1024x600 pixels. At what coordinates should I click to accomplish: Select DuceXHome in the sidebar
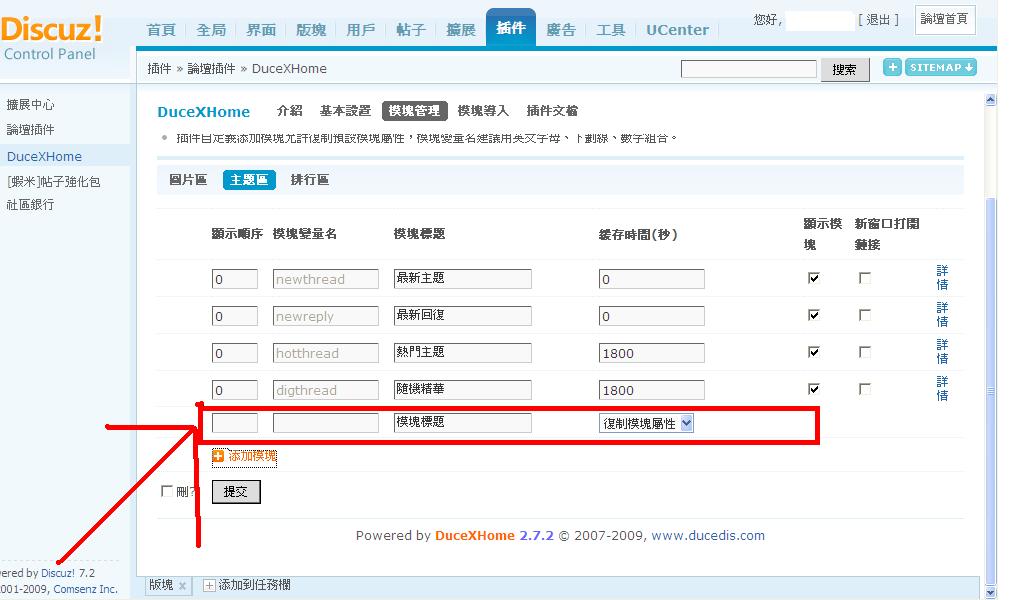(44, 157)
